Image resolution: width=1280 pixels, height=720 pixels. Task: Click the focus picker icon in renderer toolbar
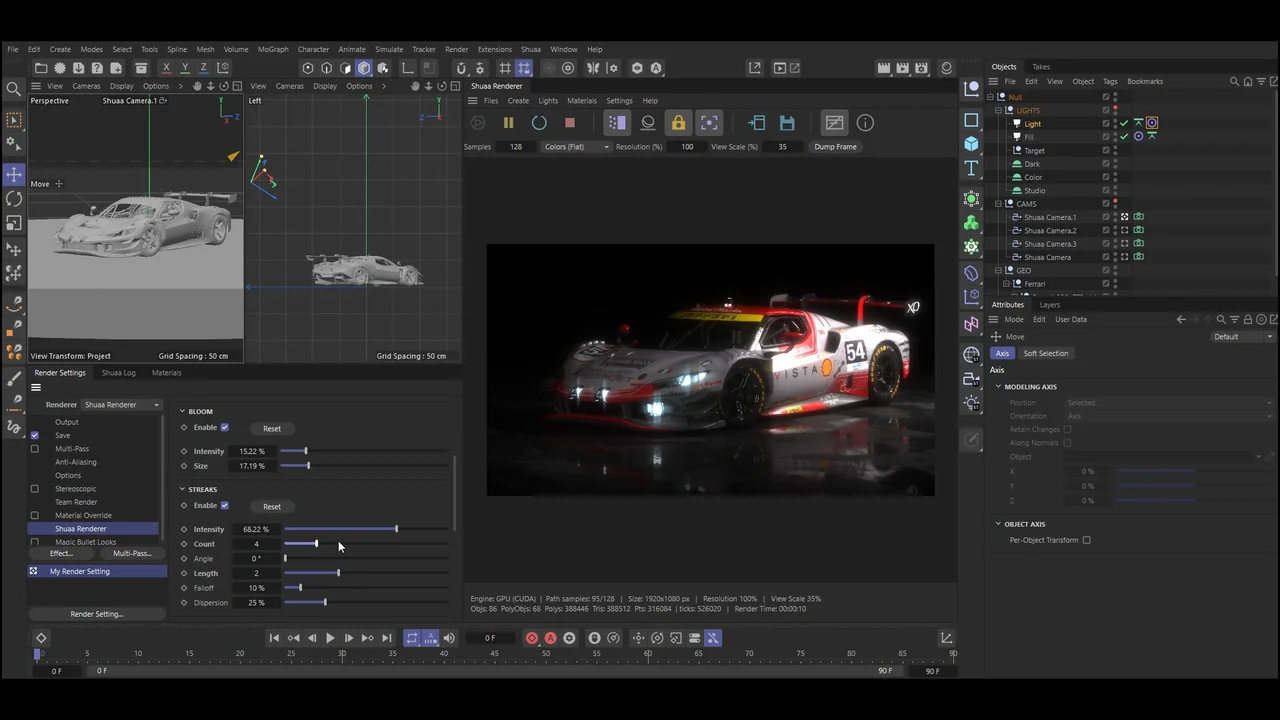[709, 123]
